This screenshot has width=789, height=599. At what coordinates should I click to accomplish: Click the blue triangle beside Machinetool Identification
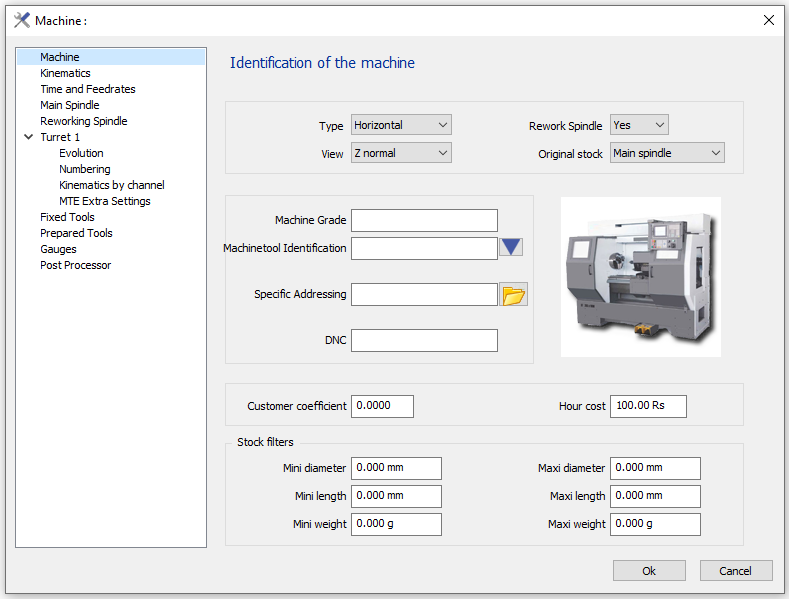(511, 248)
